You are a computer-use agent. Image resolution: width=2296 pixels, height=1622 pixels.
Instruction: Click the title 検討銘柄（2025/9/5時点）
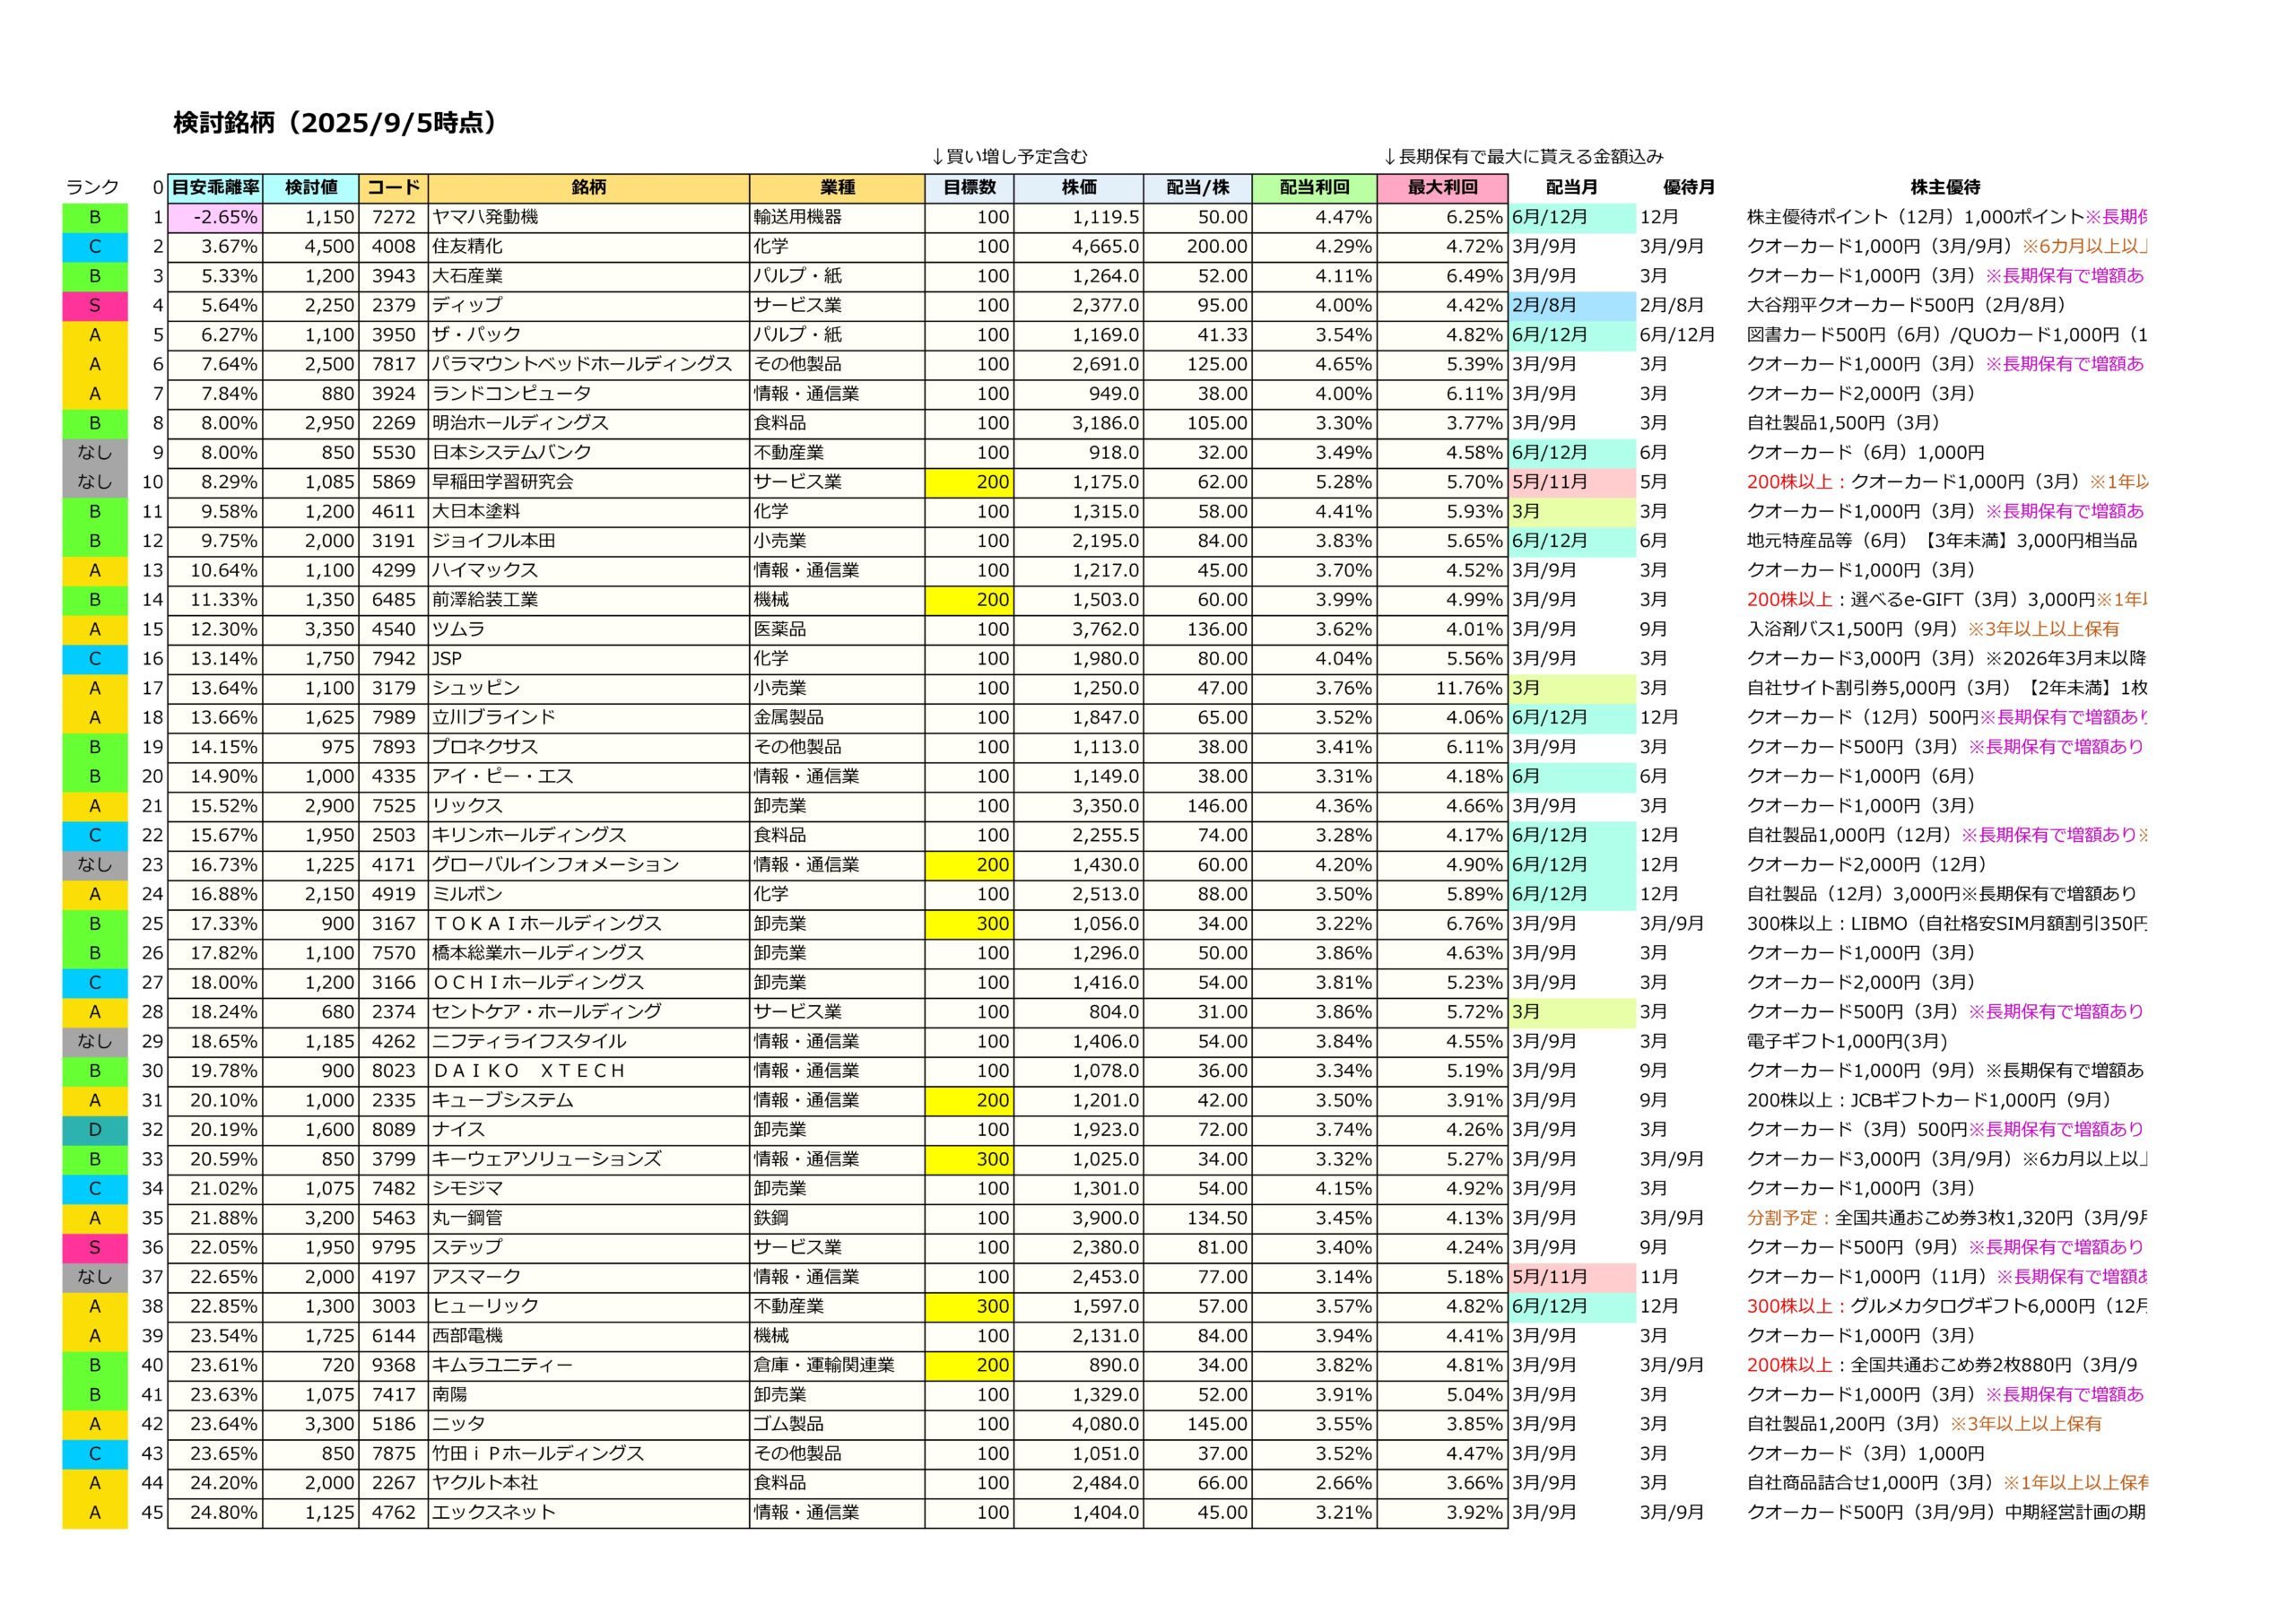pyautogui.click(x=336, y=123)
